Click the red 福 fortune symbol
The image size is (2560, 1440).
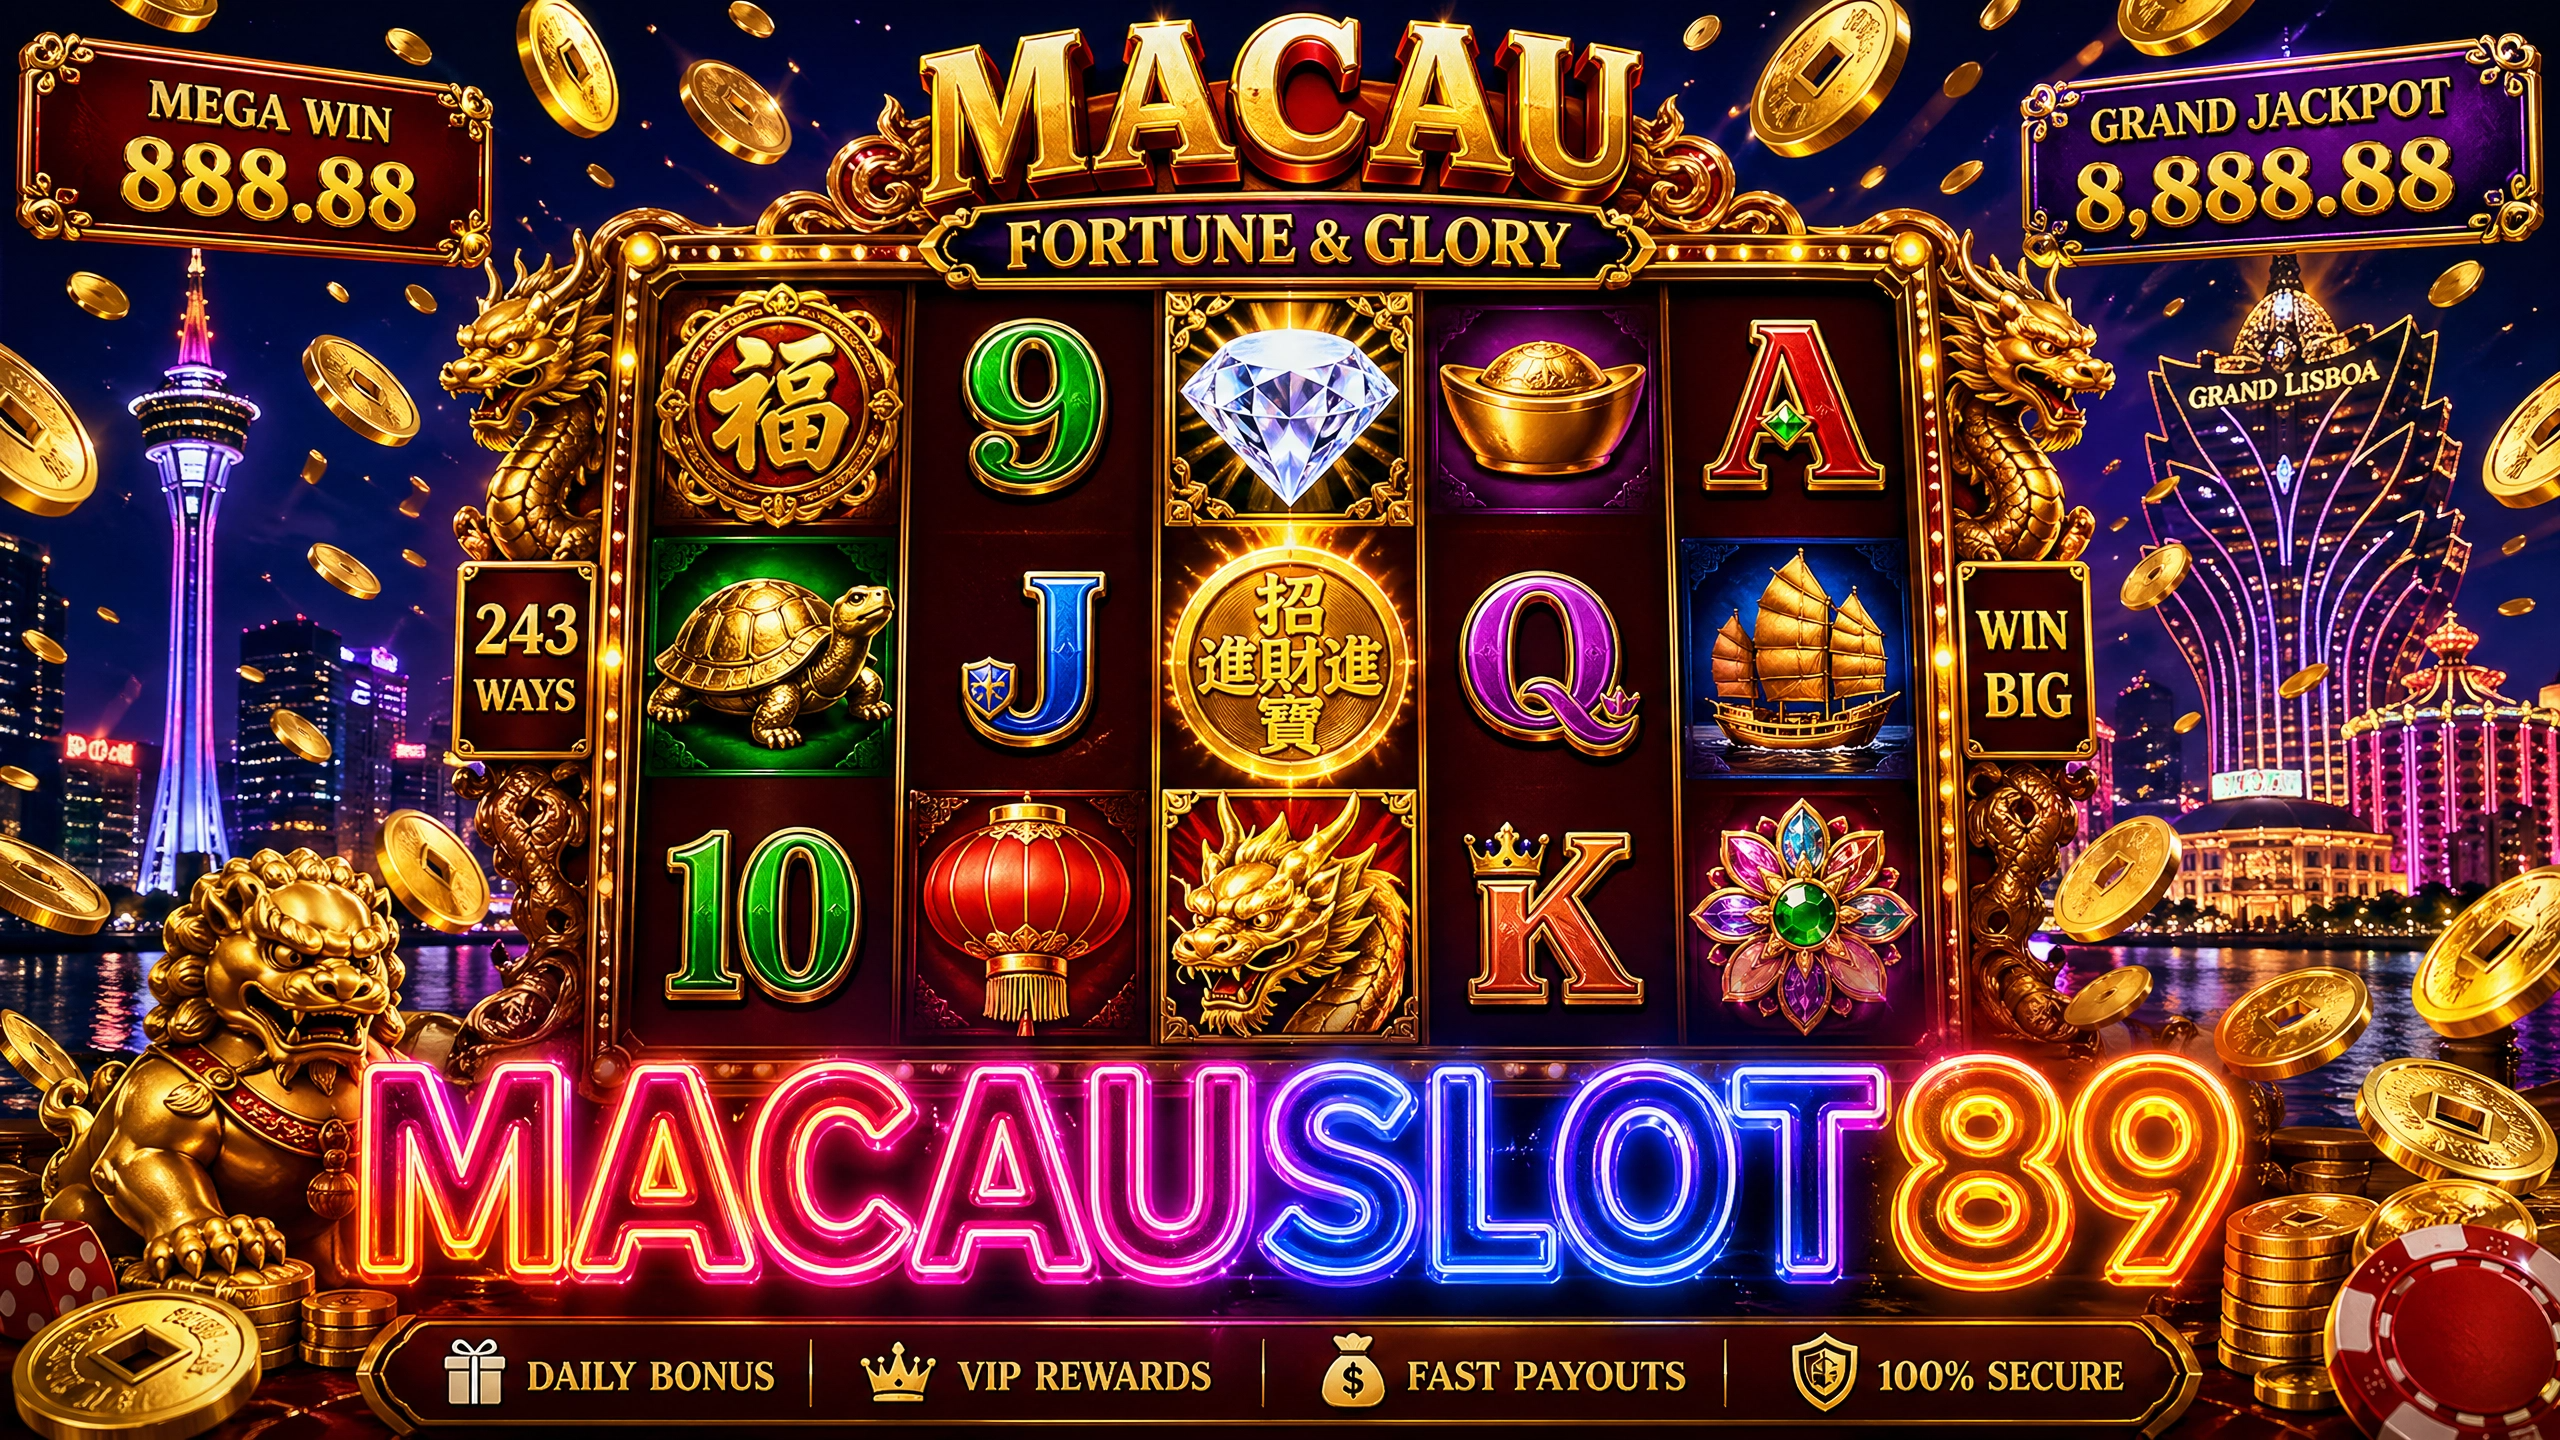pyautogui.click(x=777, y=405)
